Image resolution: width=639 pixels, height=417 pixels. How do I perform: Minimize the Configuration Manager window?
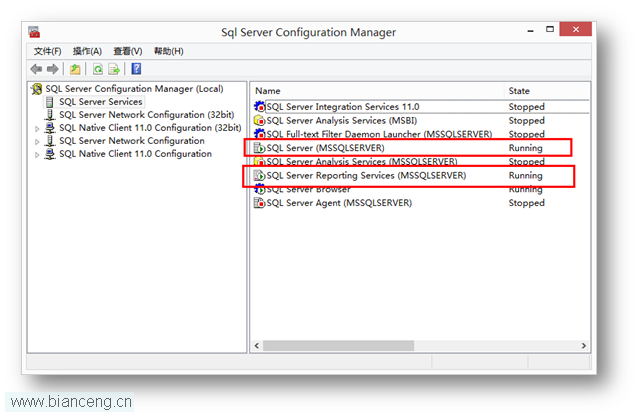(x=530, y=30)
